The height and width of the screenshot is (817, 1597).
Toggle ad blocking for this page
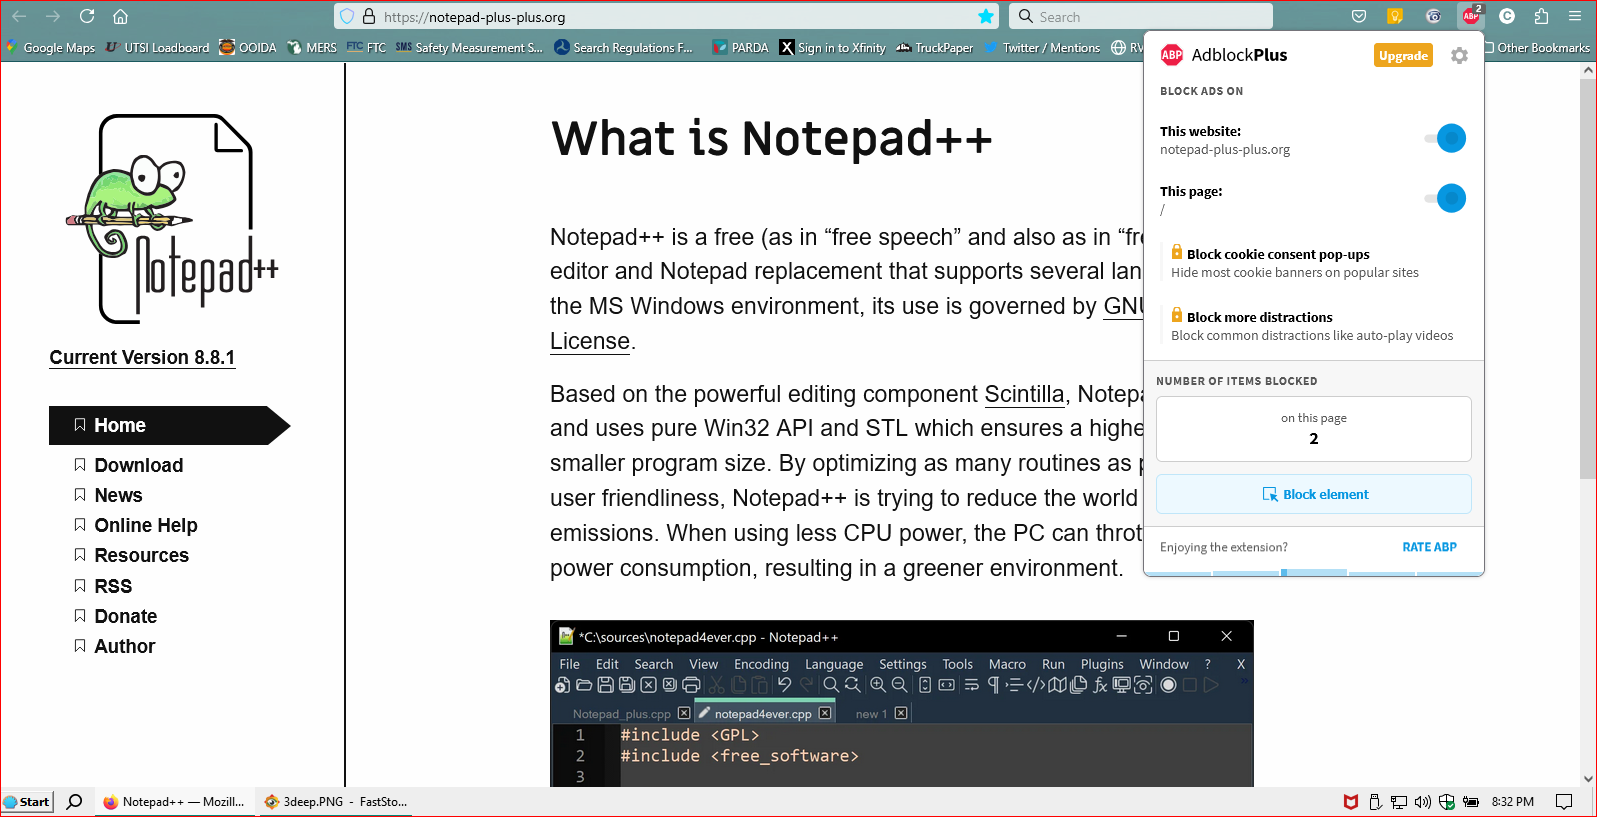1445,198
